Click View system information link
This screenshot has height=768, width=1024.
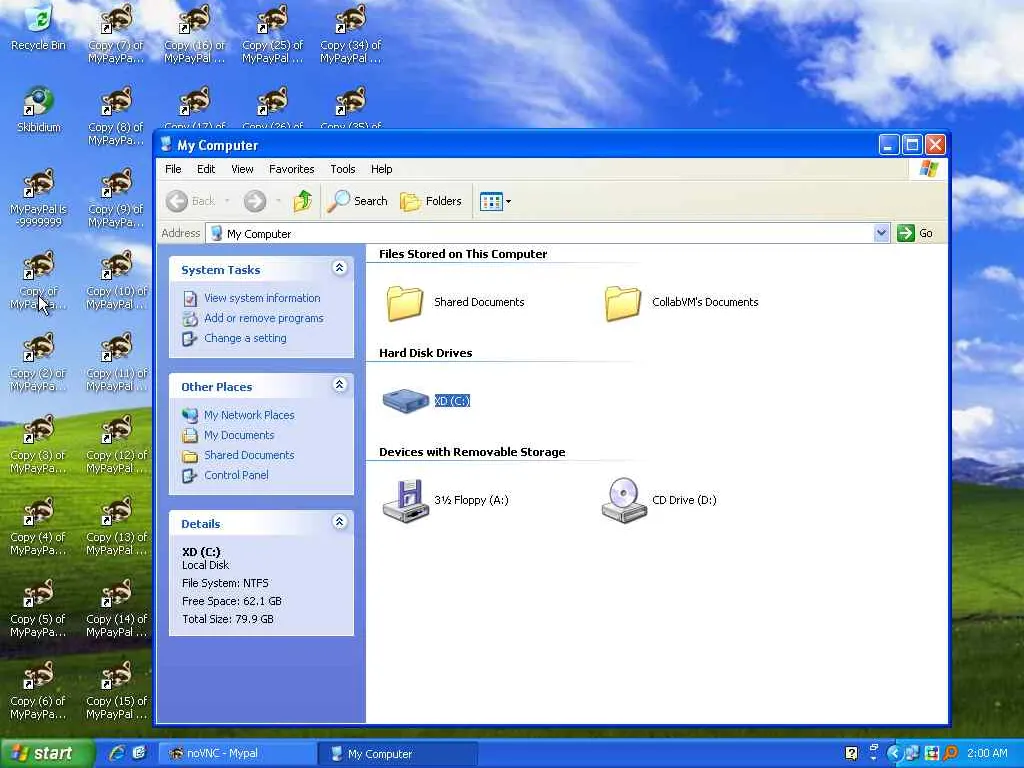click(262, 298)
